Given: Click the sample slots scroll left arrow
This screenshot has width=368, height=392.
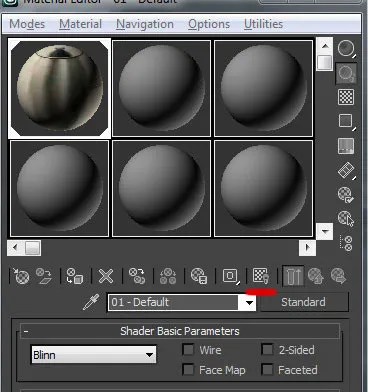Looking at the screenshot, I should point(15,248).
